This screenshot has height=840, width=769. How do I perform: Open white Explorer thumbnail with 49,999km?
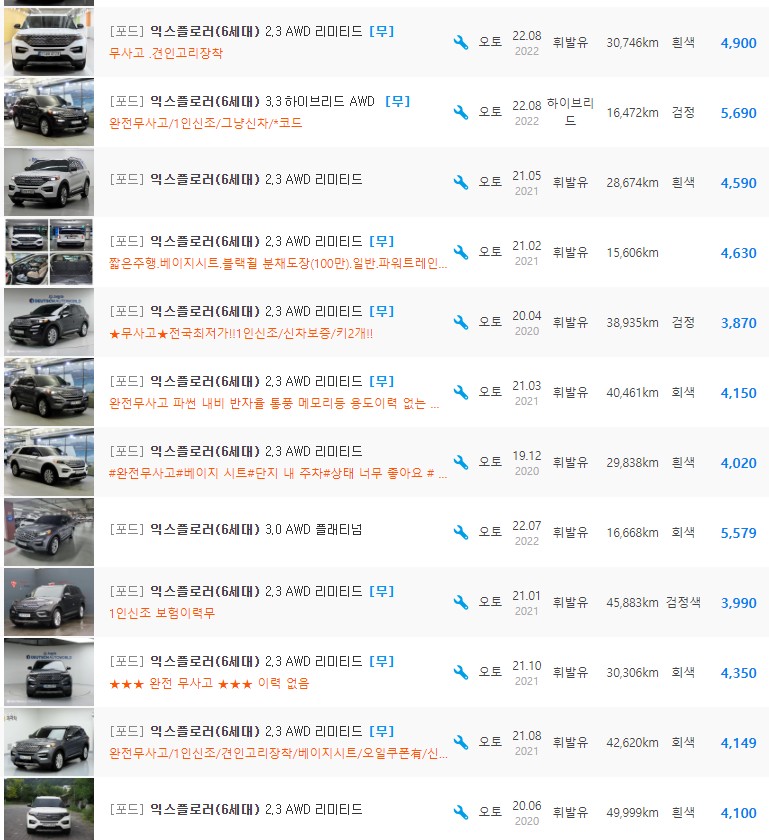pos(49,809)
